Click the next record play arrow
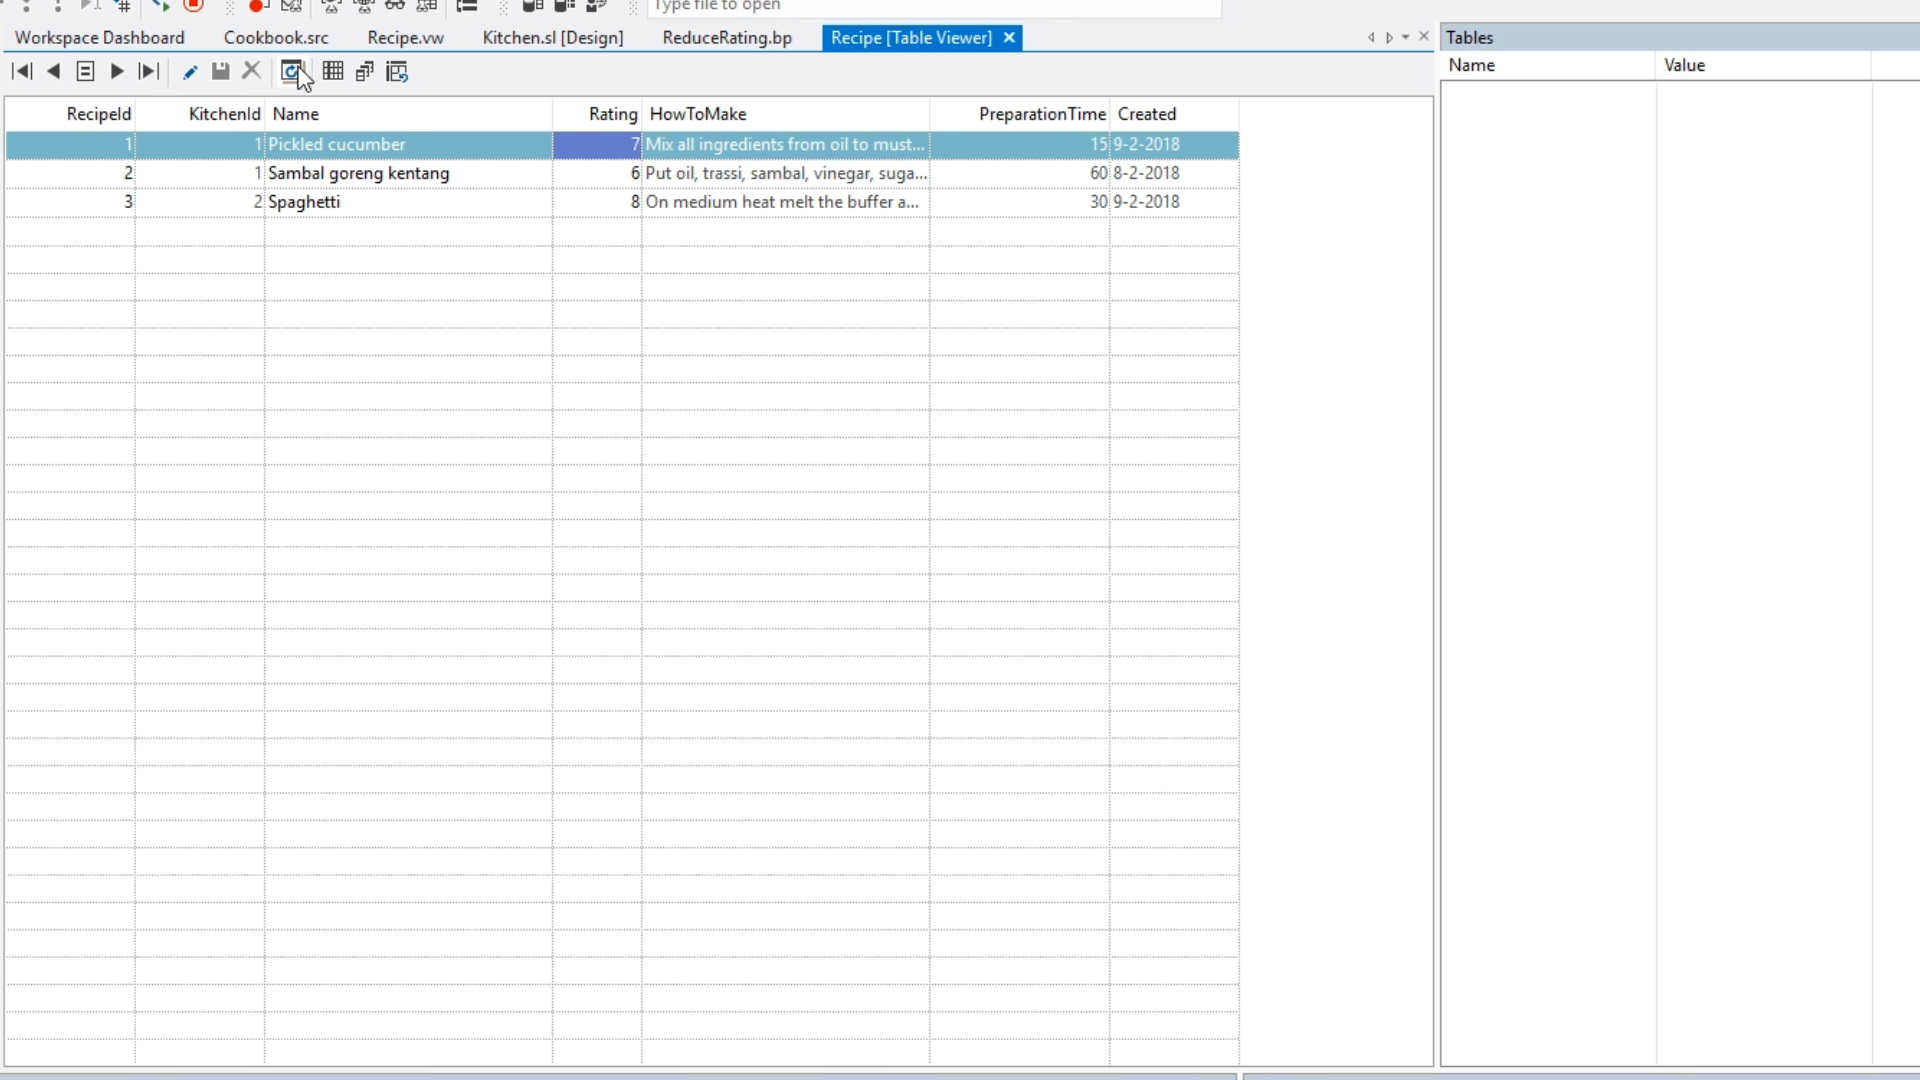This screenshot has height=1080, width=1920. pyautogui.click(x=117, y=72)
